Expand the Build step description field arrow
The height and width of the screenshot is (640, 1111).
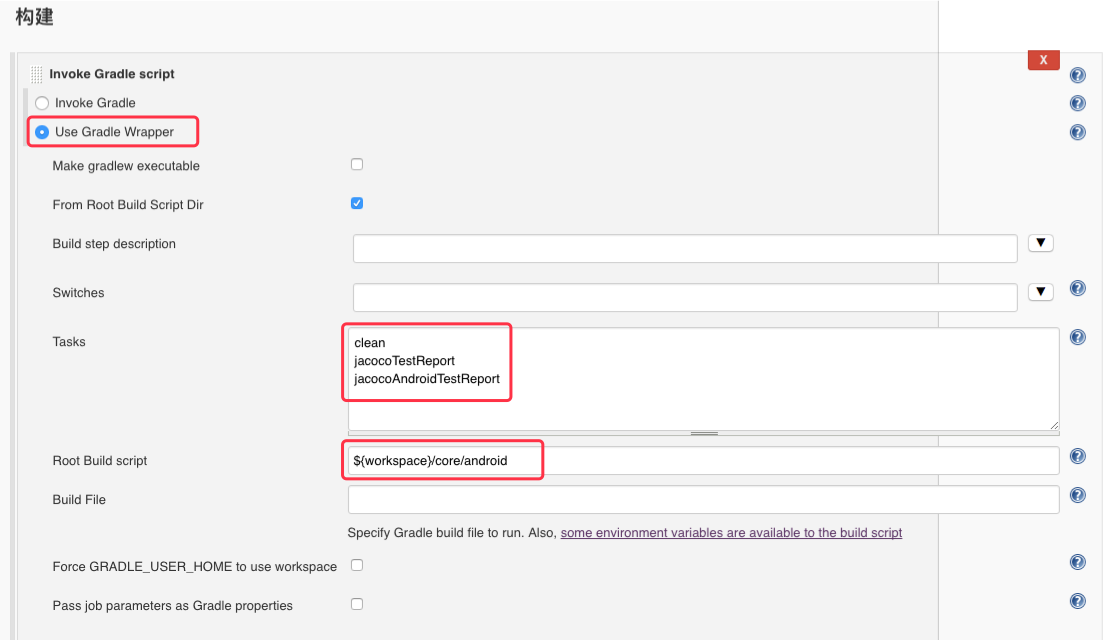point(1040,243)
